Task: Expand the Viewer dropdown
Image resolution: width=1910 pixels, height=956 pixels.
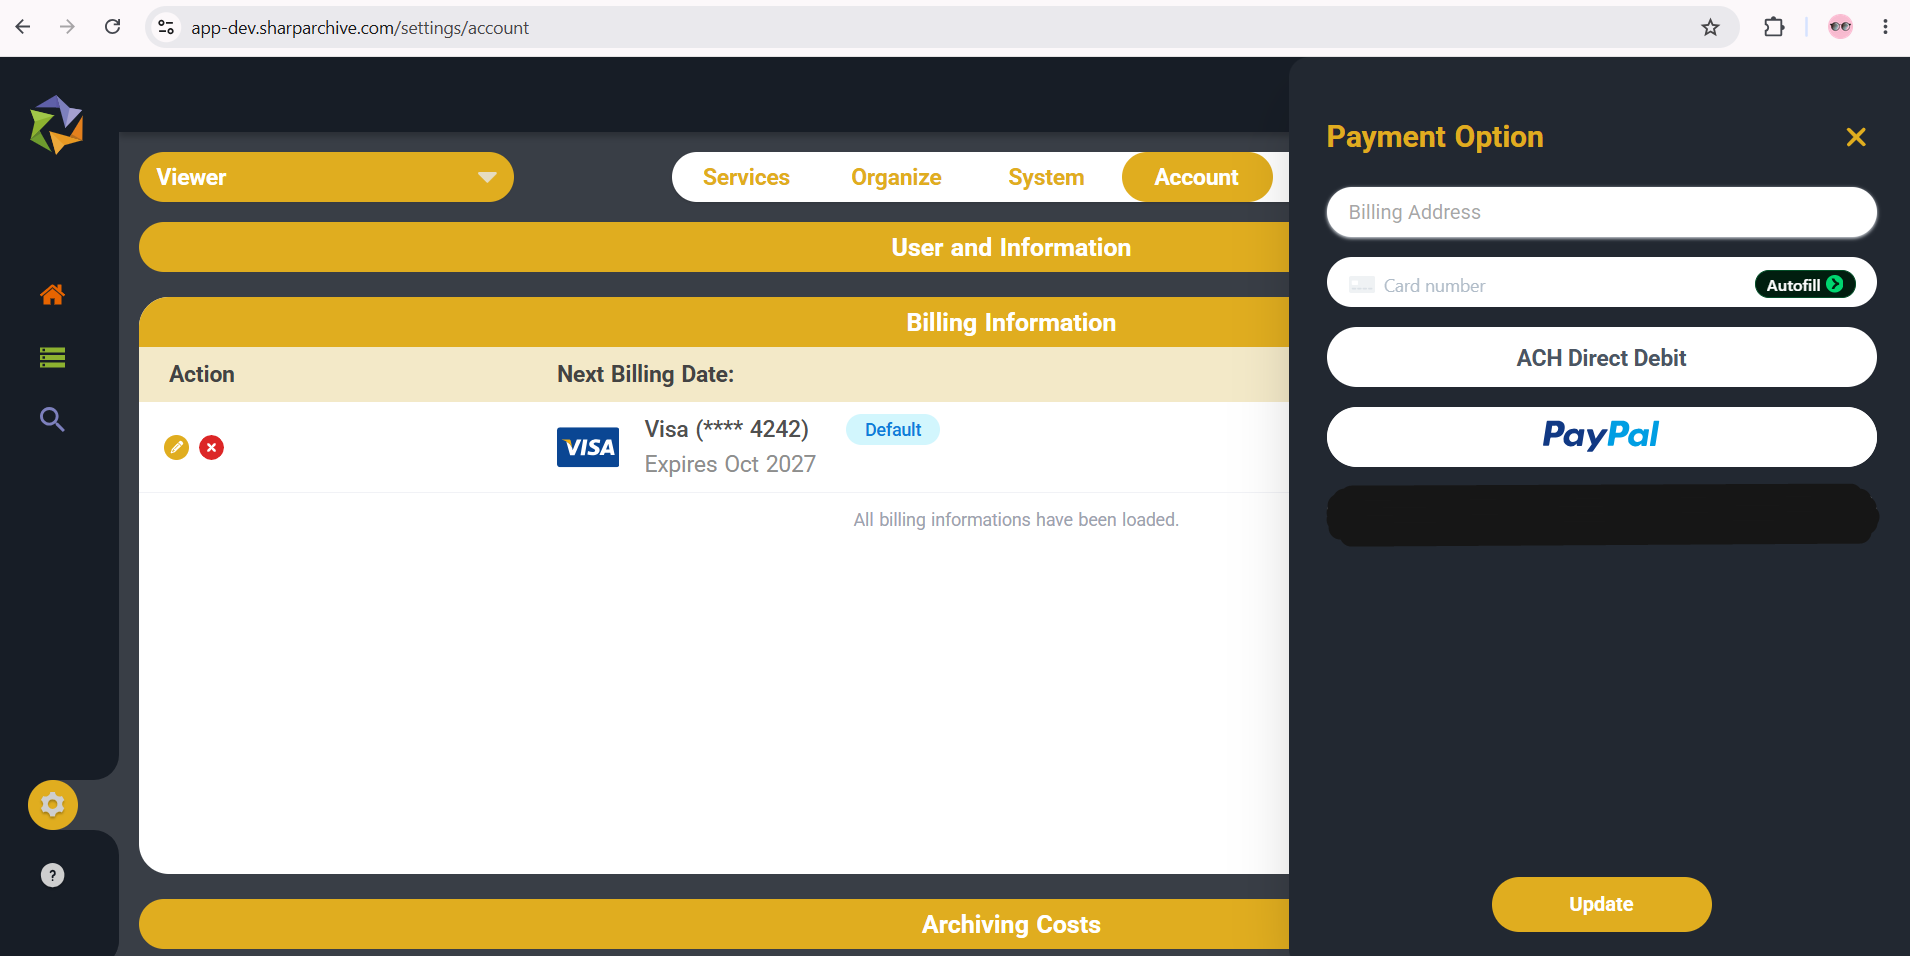Action: coord(326,177)
